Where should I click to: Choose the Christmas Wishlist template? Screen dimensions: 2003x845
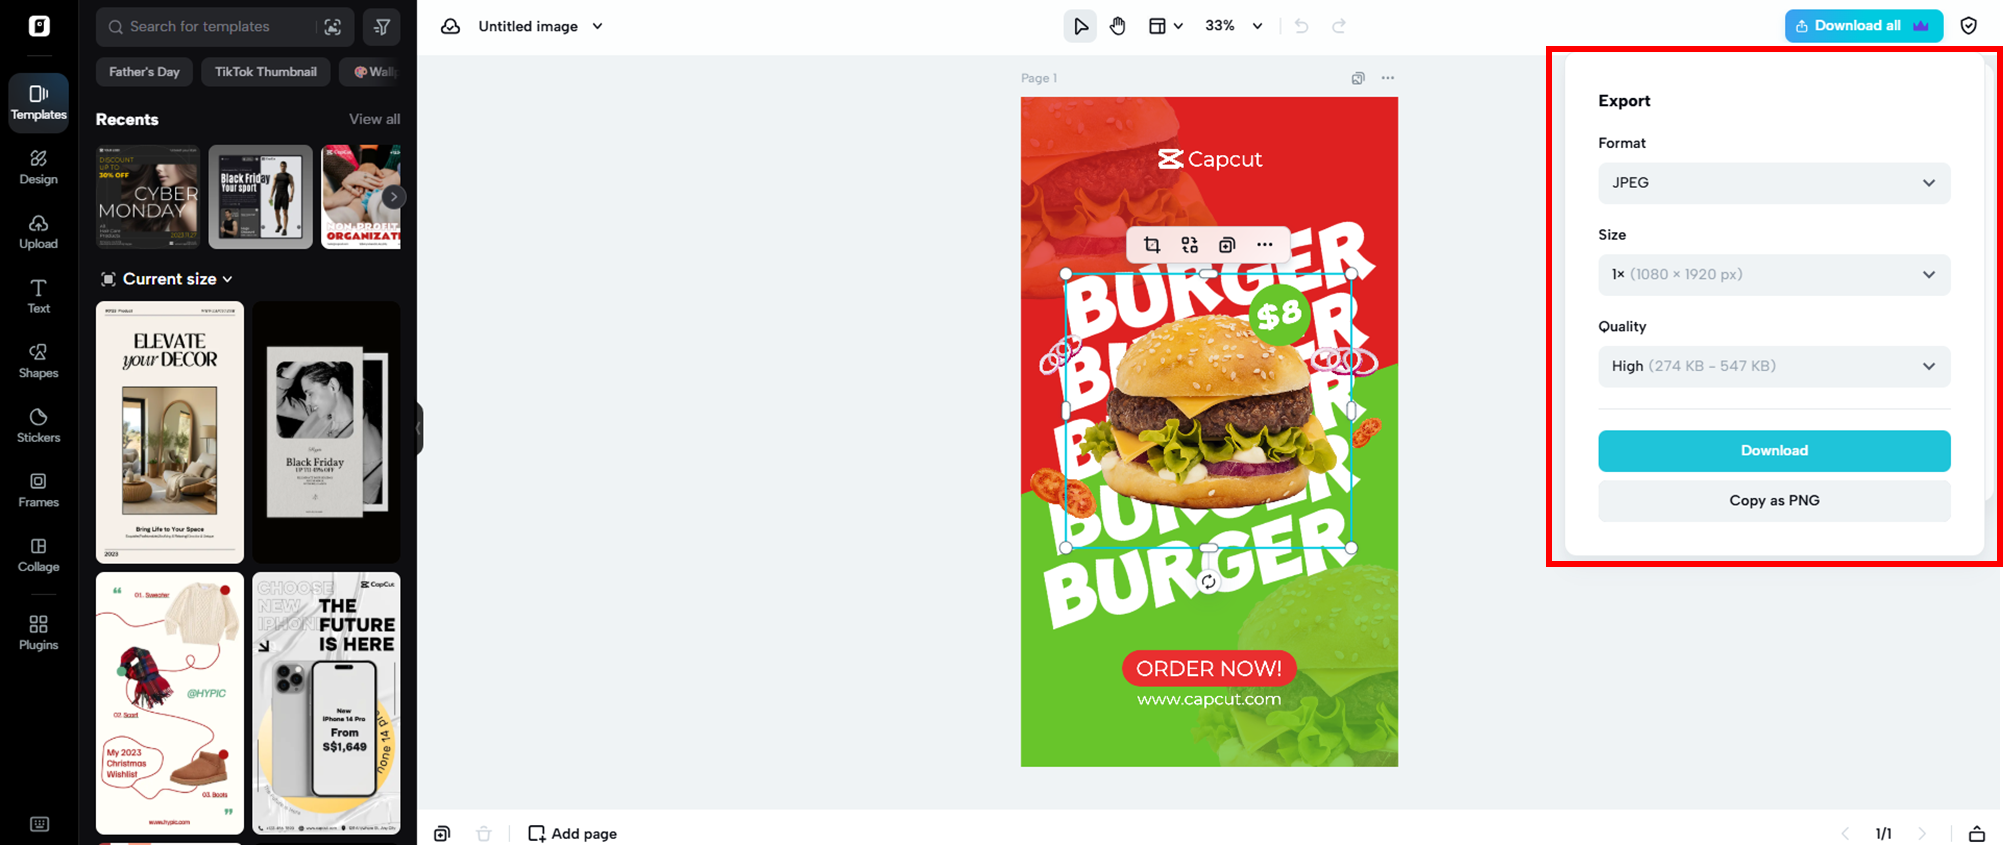pos(170,703)
